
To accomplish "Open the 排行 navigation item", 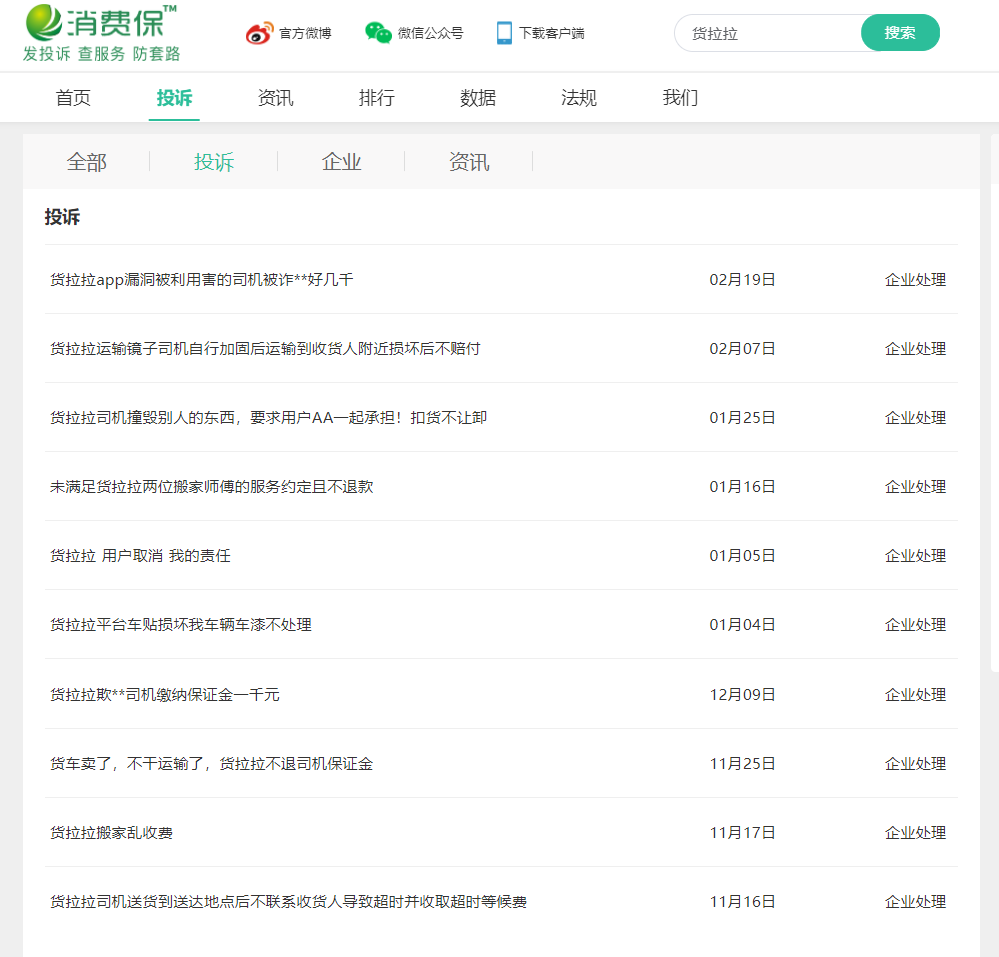I will point(377,97).
